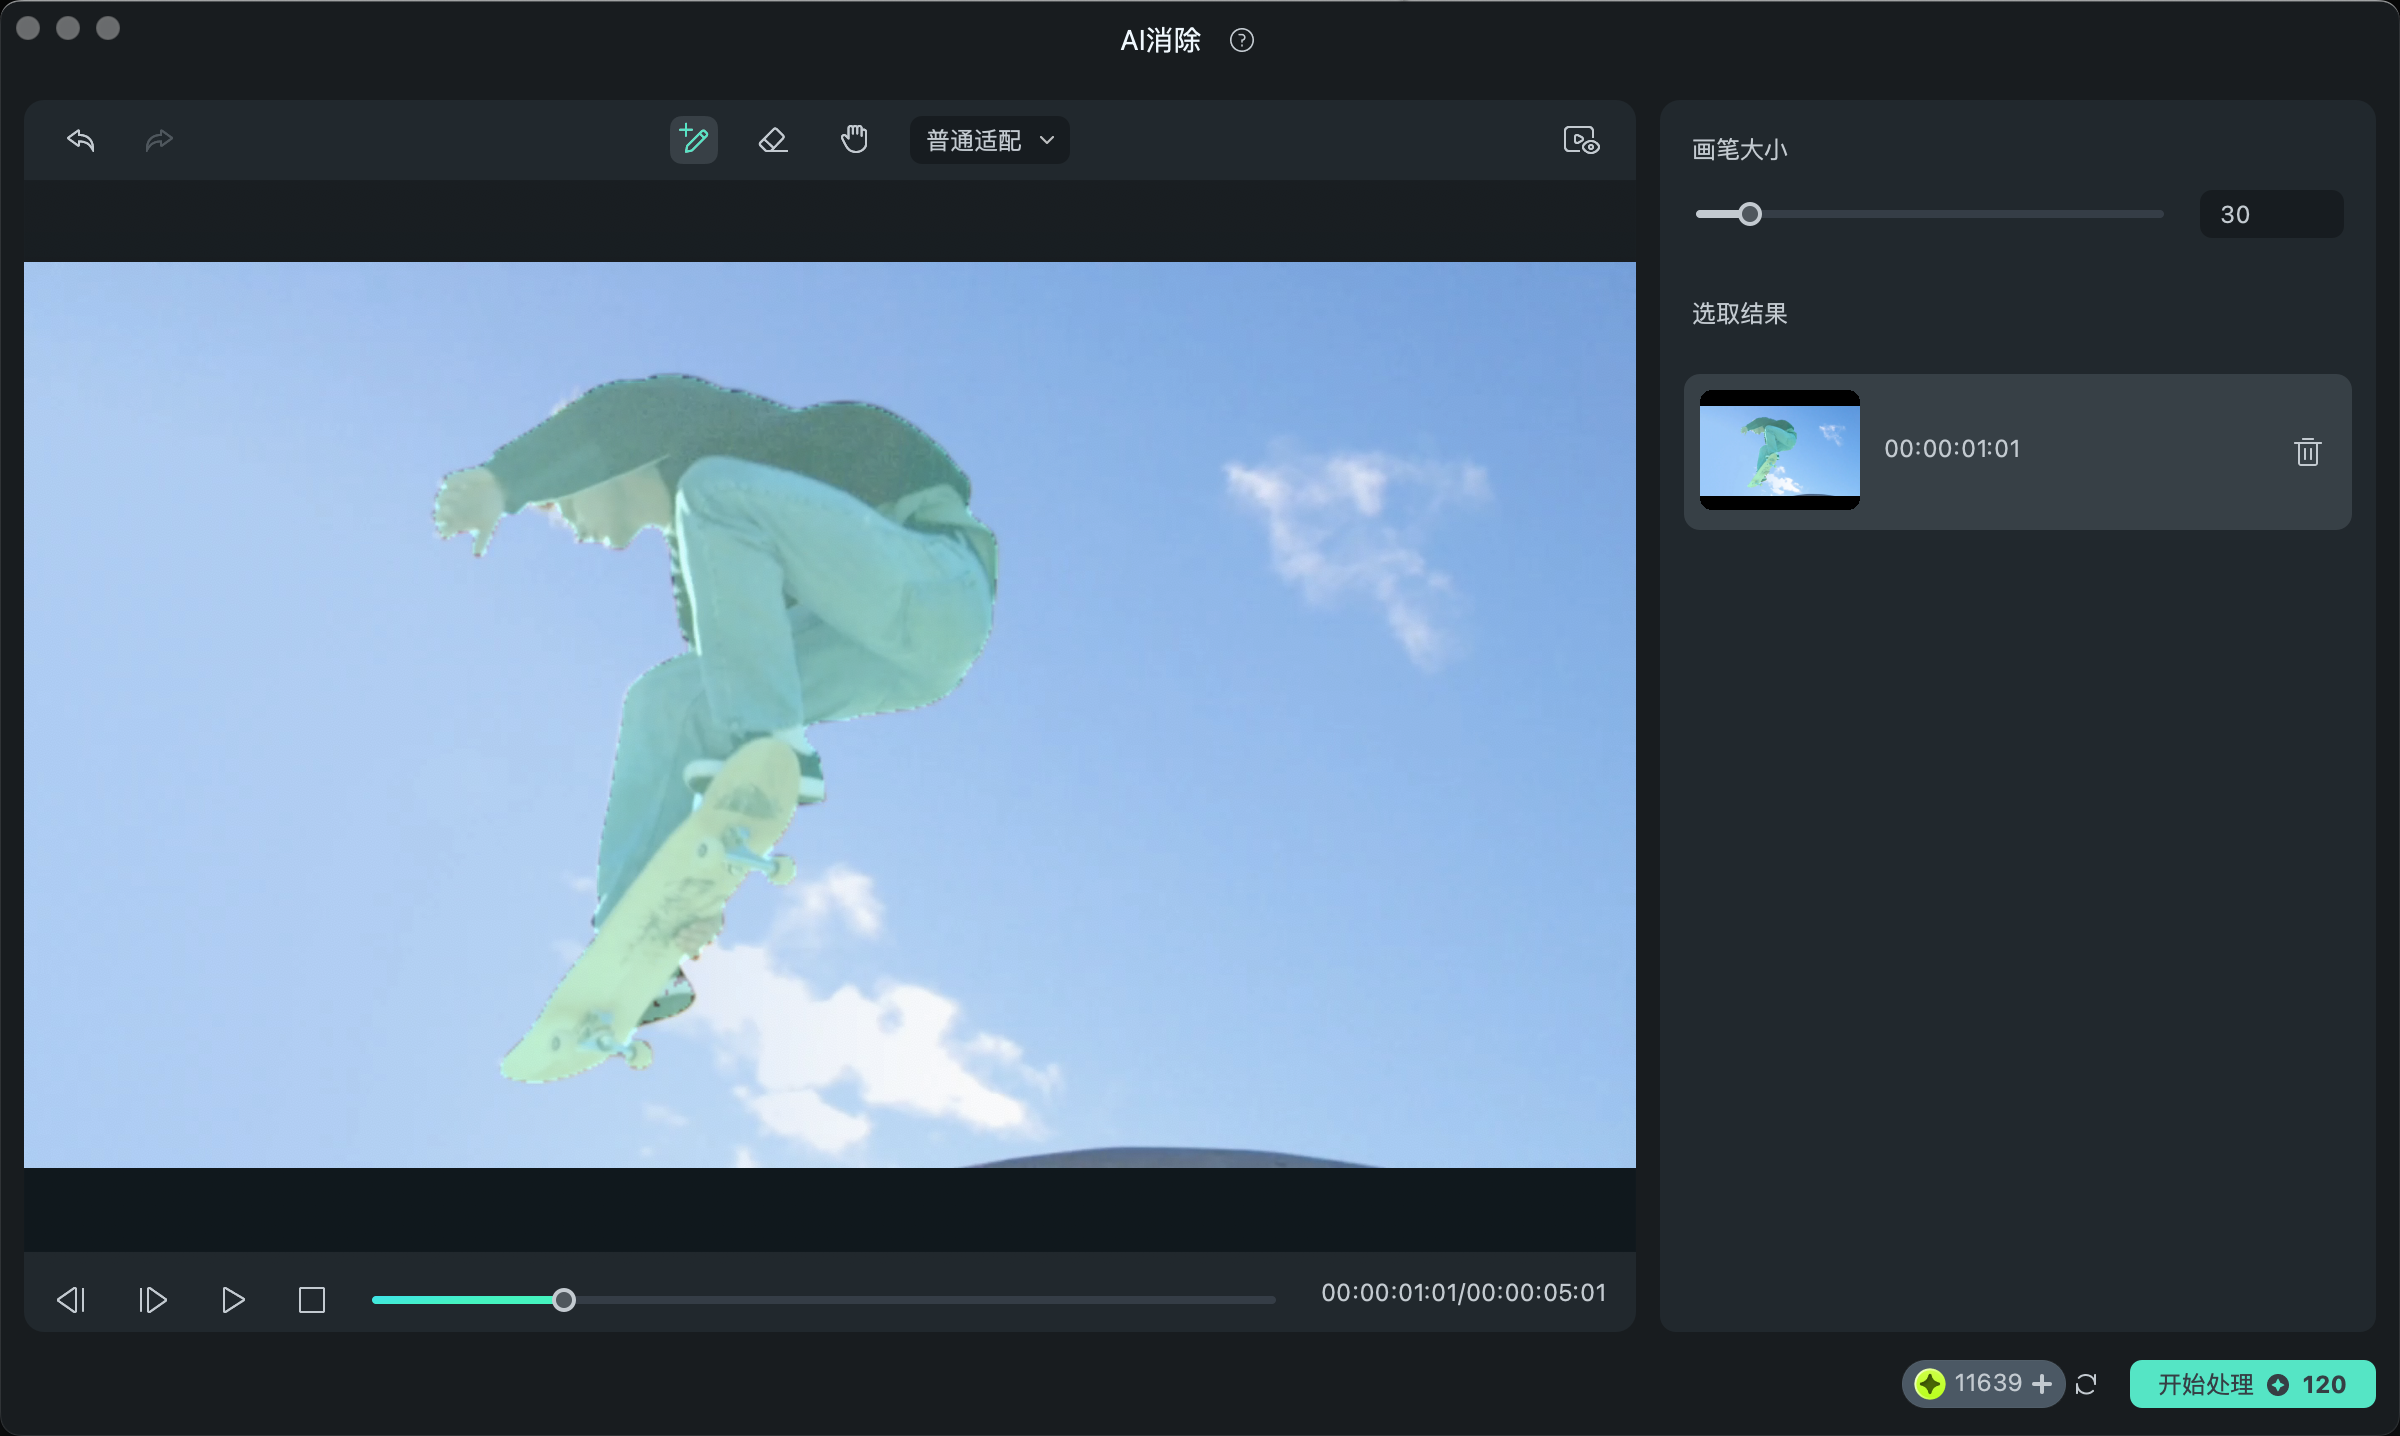Click the undo button
The width and height of the screenshot is (2400, 1436).
[x=80, y=138]
